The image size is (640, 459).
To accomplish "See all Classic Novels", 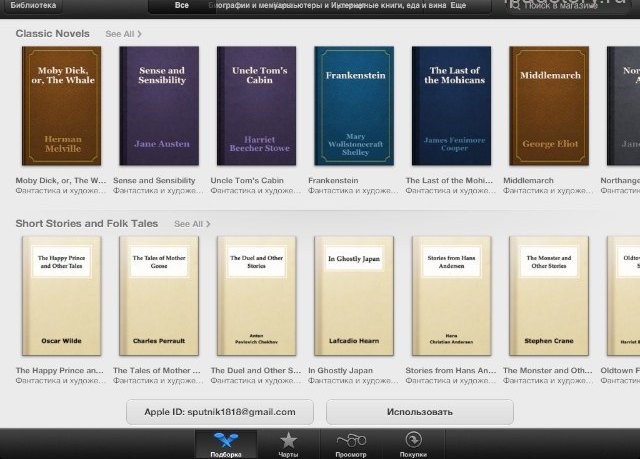I will click(x=123, y=34).
